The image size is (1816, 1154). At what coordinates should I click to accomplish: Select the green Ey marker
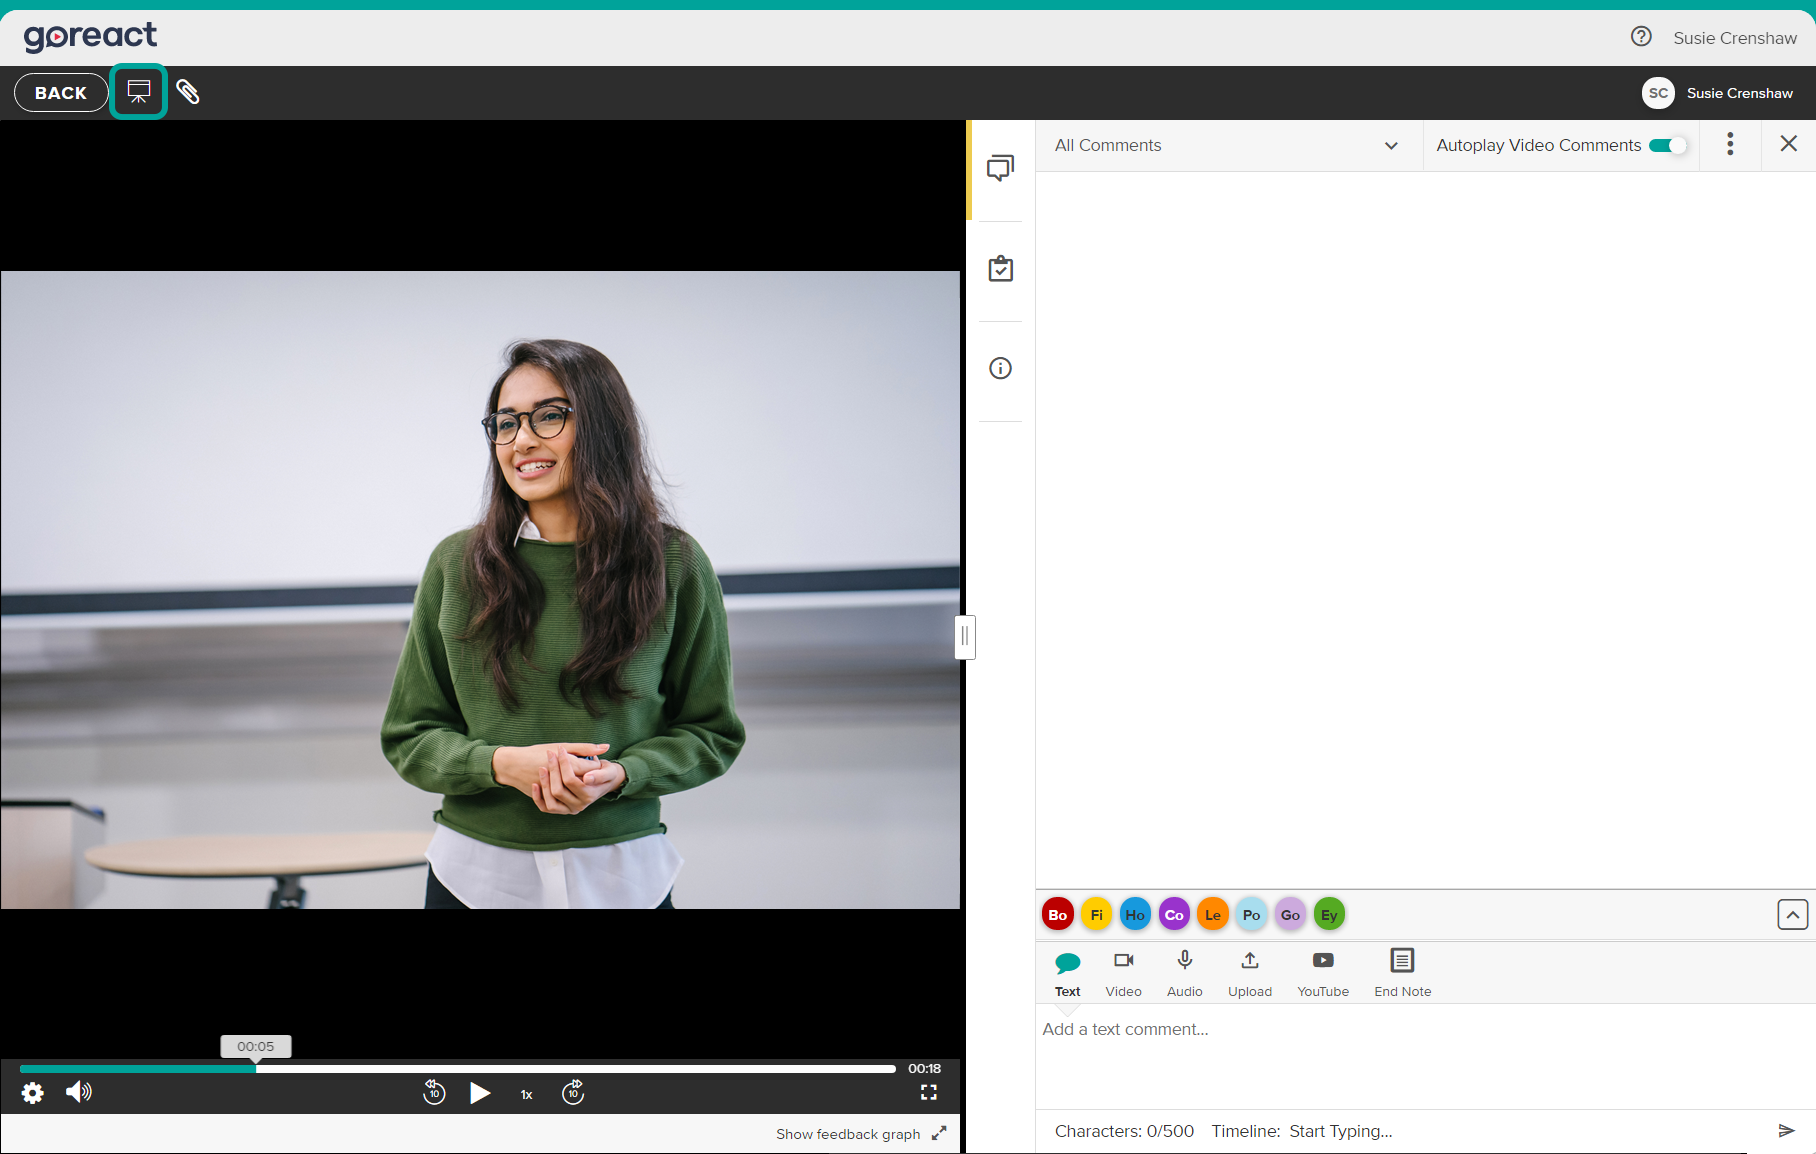pos(1329,915)
